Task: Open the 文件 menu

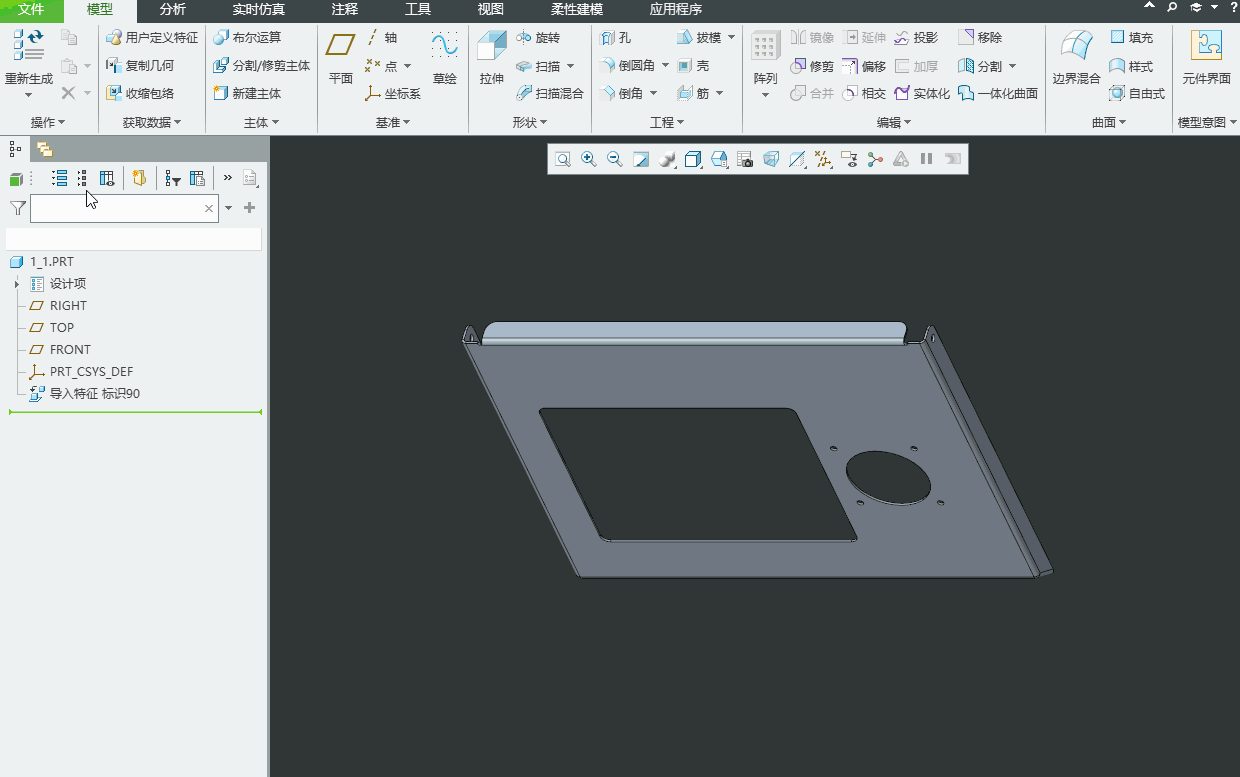Action: (31, 10)
